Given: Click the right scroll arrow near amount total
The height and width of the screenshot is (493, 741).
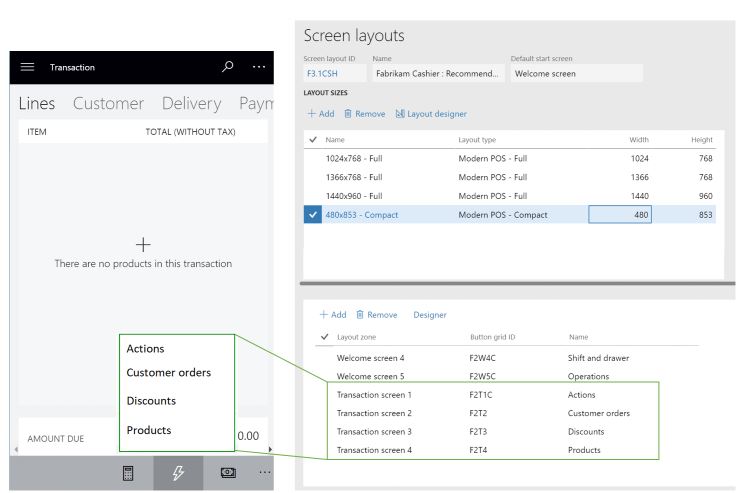Looking at the screenshot, I should [x=270, y=449].
